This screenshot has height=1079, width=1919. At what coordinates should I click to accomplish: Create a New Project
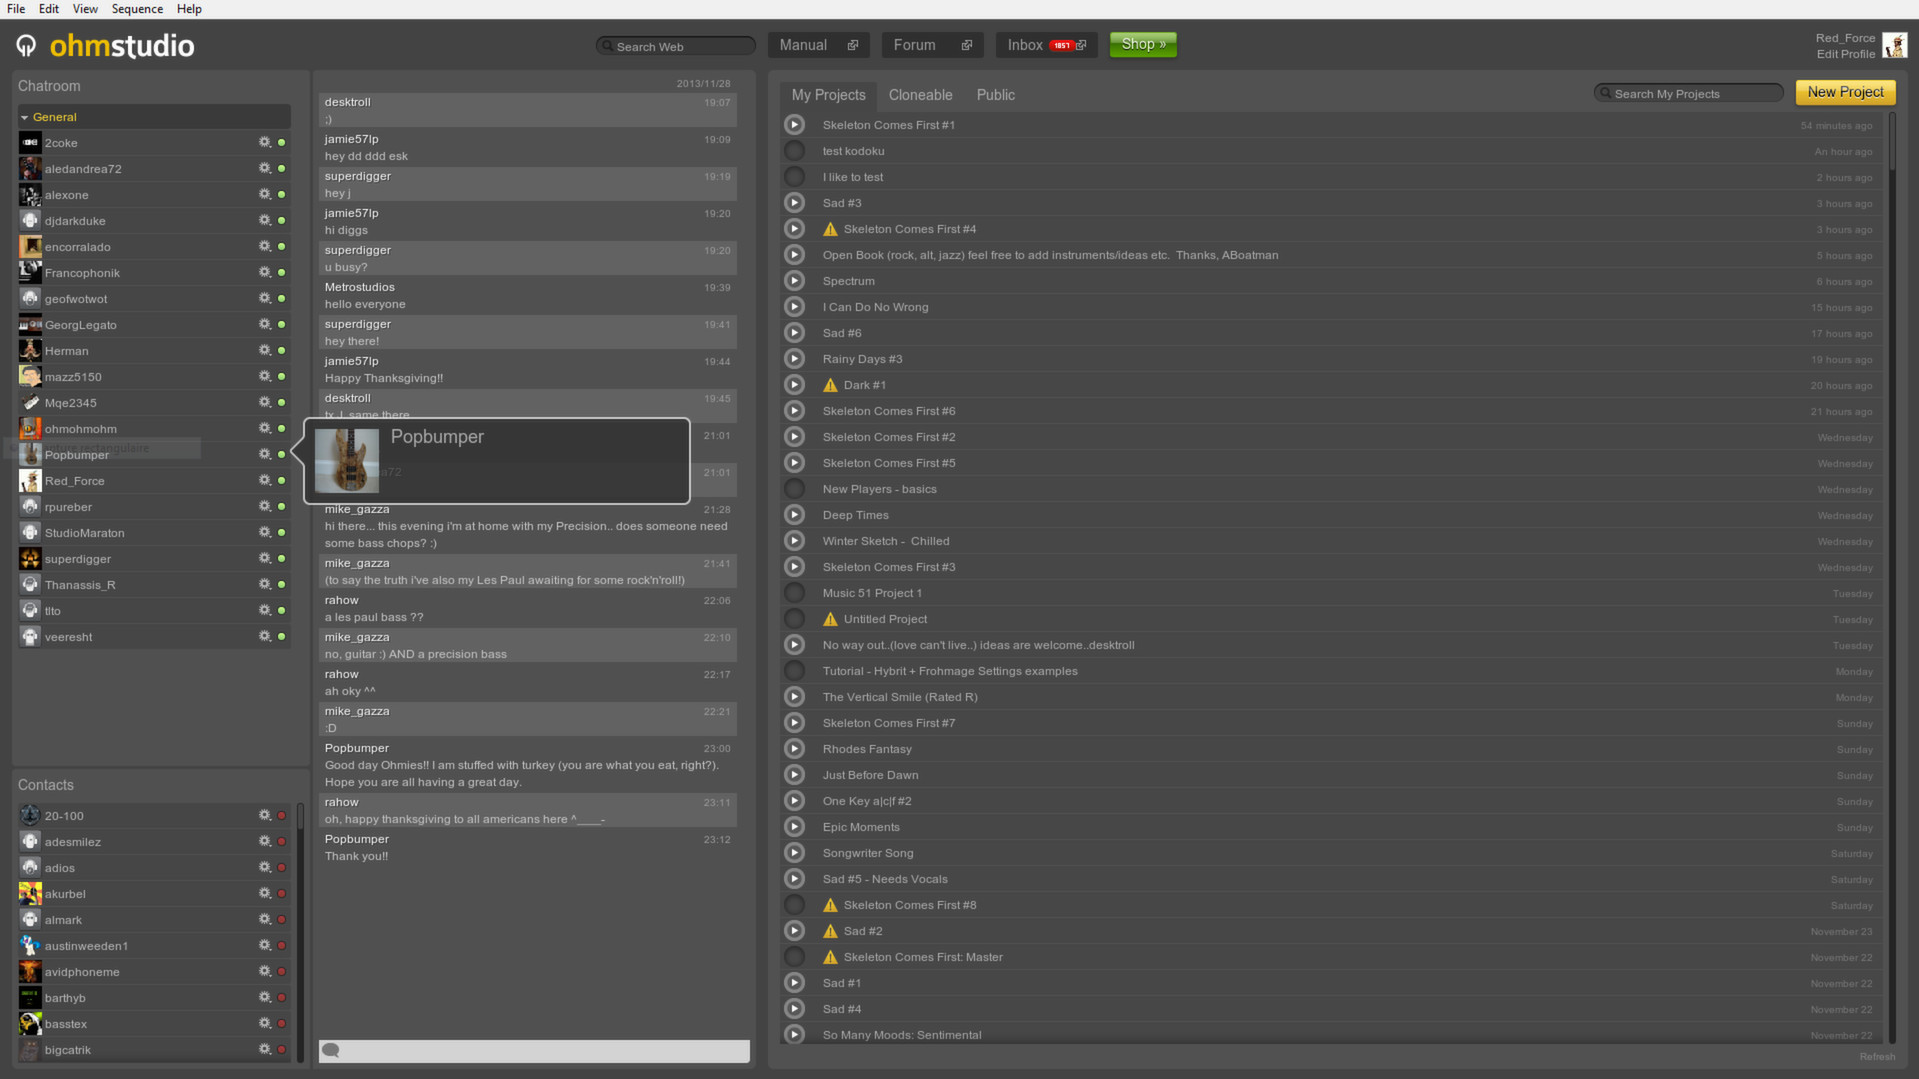(x=1844, y=91)
